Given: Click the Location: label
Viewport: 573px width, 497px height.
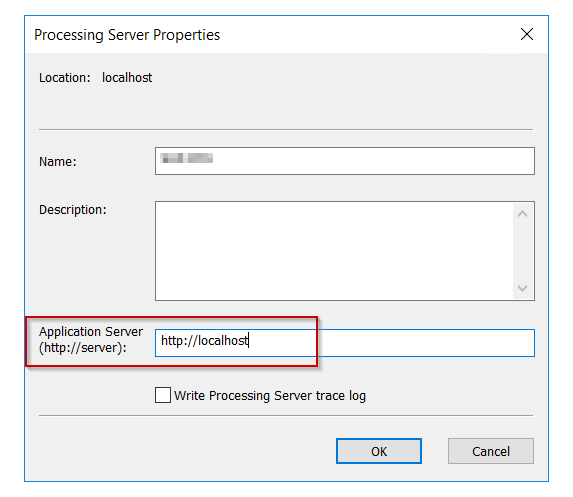Looking at the screenshot, I should pos(65,77).
